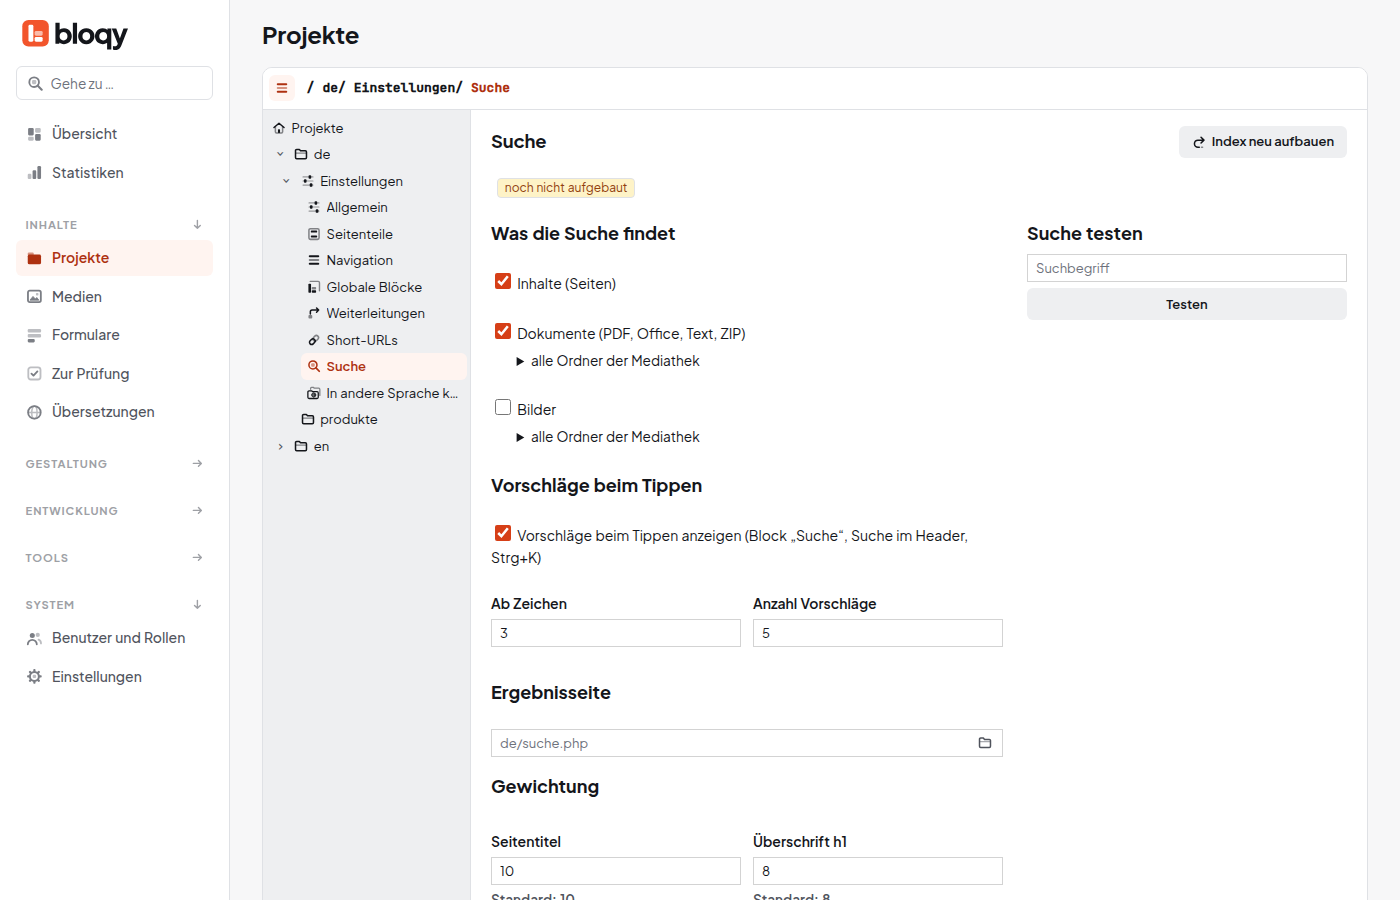Select Navigation in the settings tree

point(384,260)
